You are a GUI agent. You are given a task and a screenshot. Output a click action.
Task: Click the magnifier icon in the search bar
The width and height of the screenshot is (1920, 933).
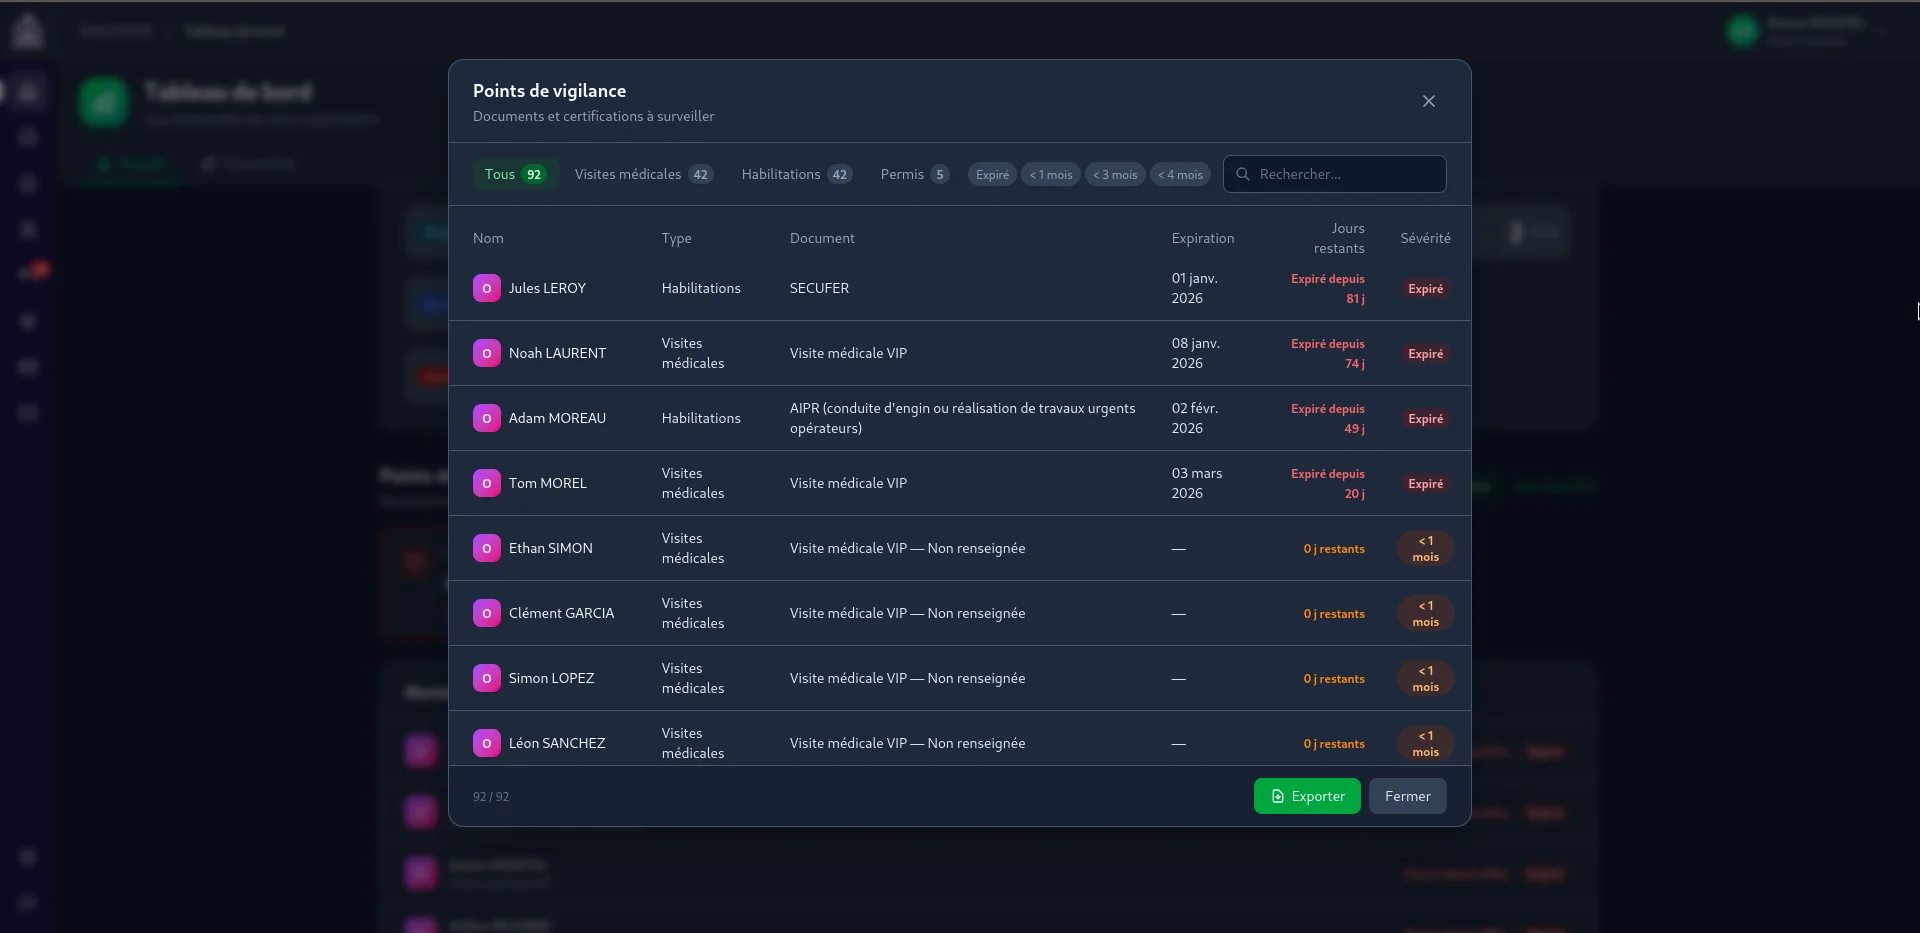pyautogui.click(x=1241, y=173)
